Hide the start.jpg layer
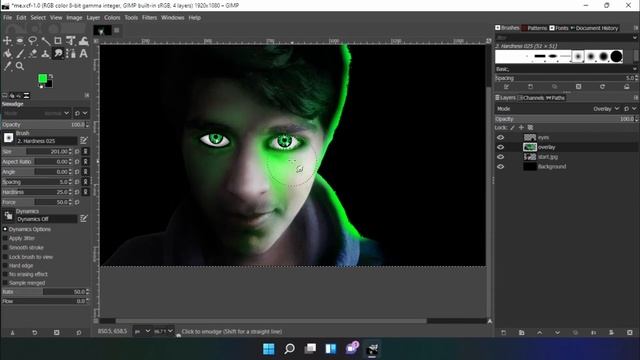 (x=500, y=157)
